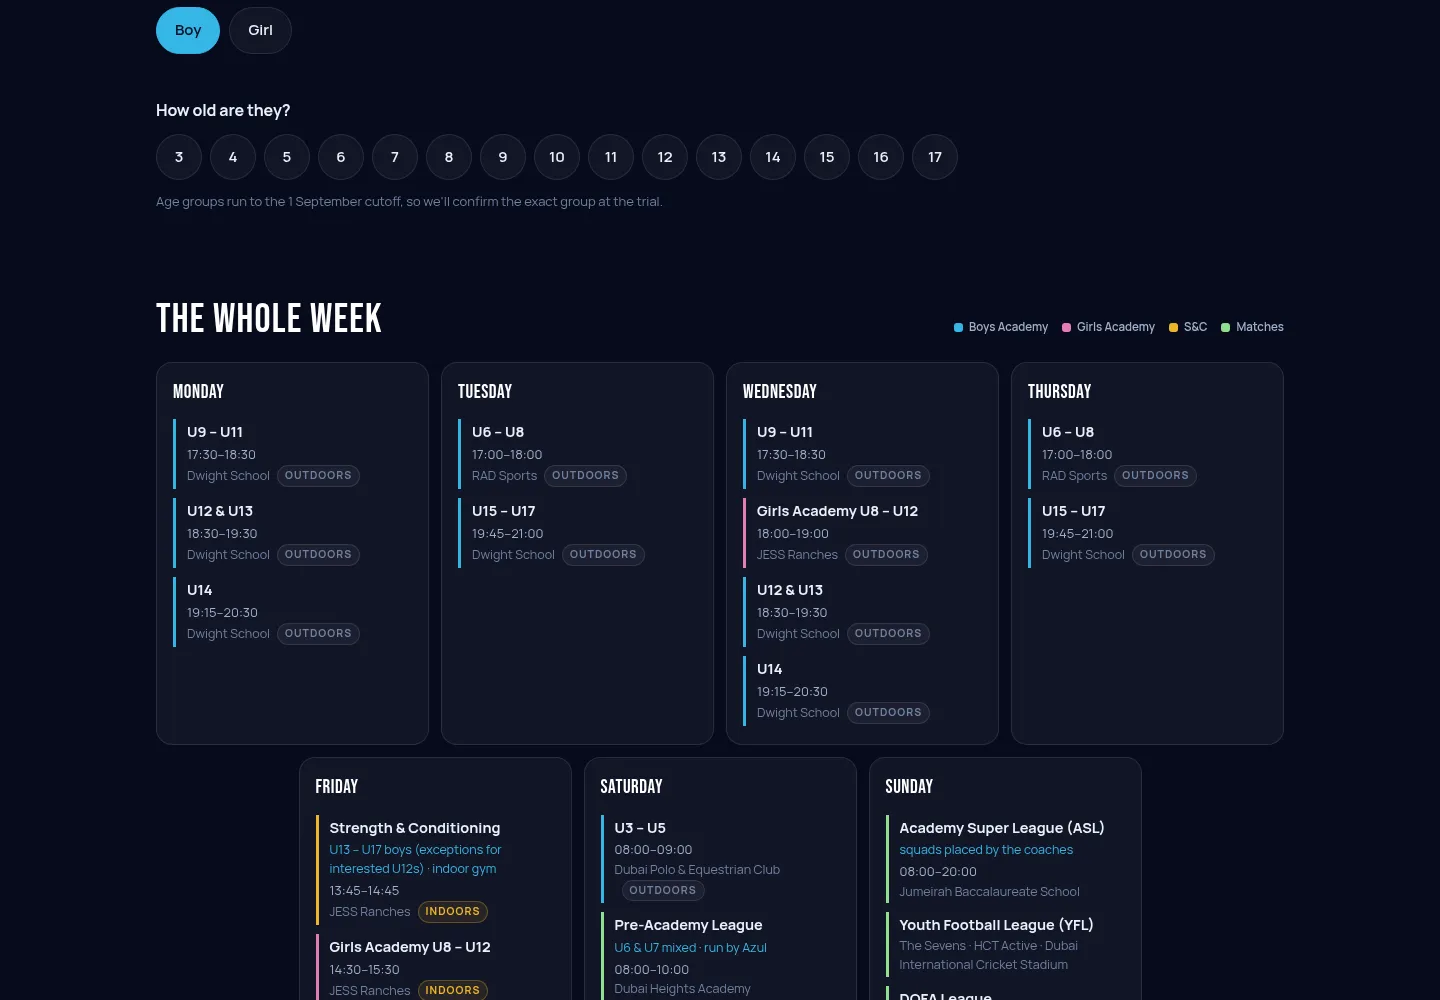The height and width of the screenshot is (1000, 1440).
Task: Open Monday's U14 session
Action: point(293,612)
